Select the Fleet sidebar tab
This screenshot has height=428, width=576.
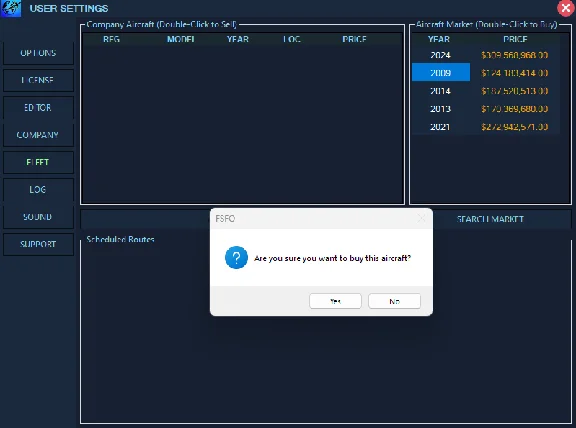pyautogui.click(x=38, y=162)
